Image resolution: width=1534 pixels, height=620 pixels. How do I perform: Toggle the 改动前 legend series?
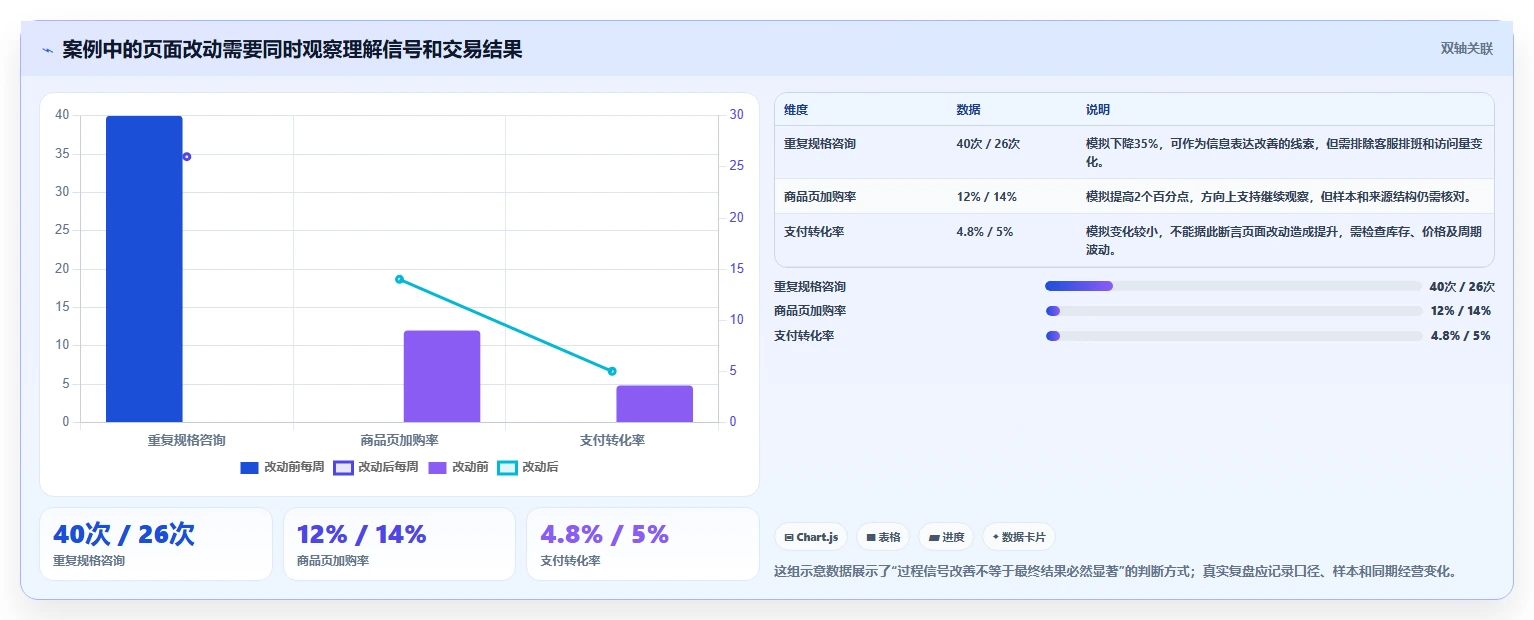tap(458, 467)
